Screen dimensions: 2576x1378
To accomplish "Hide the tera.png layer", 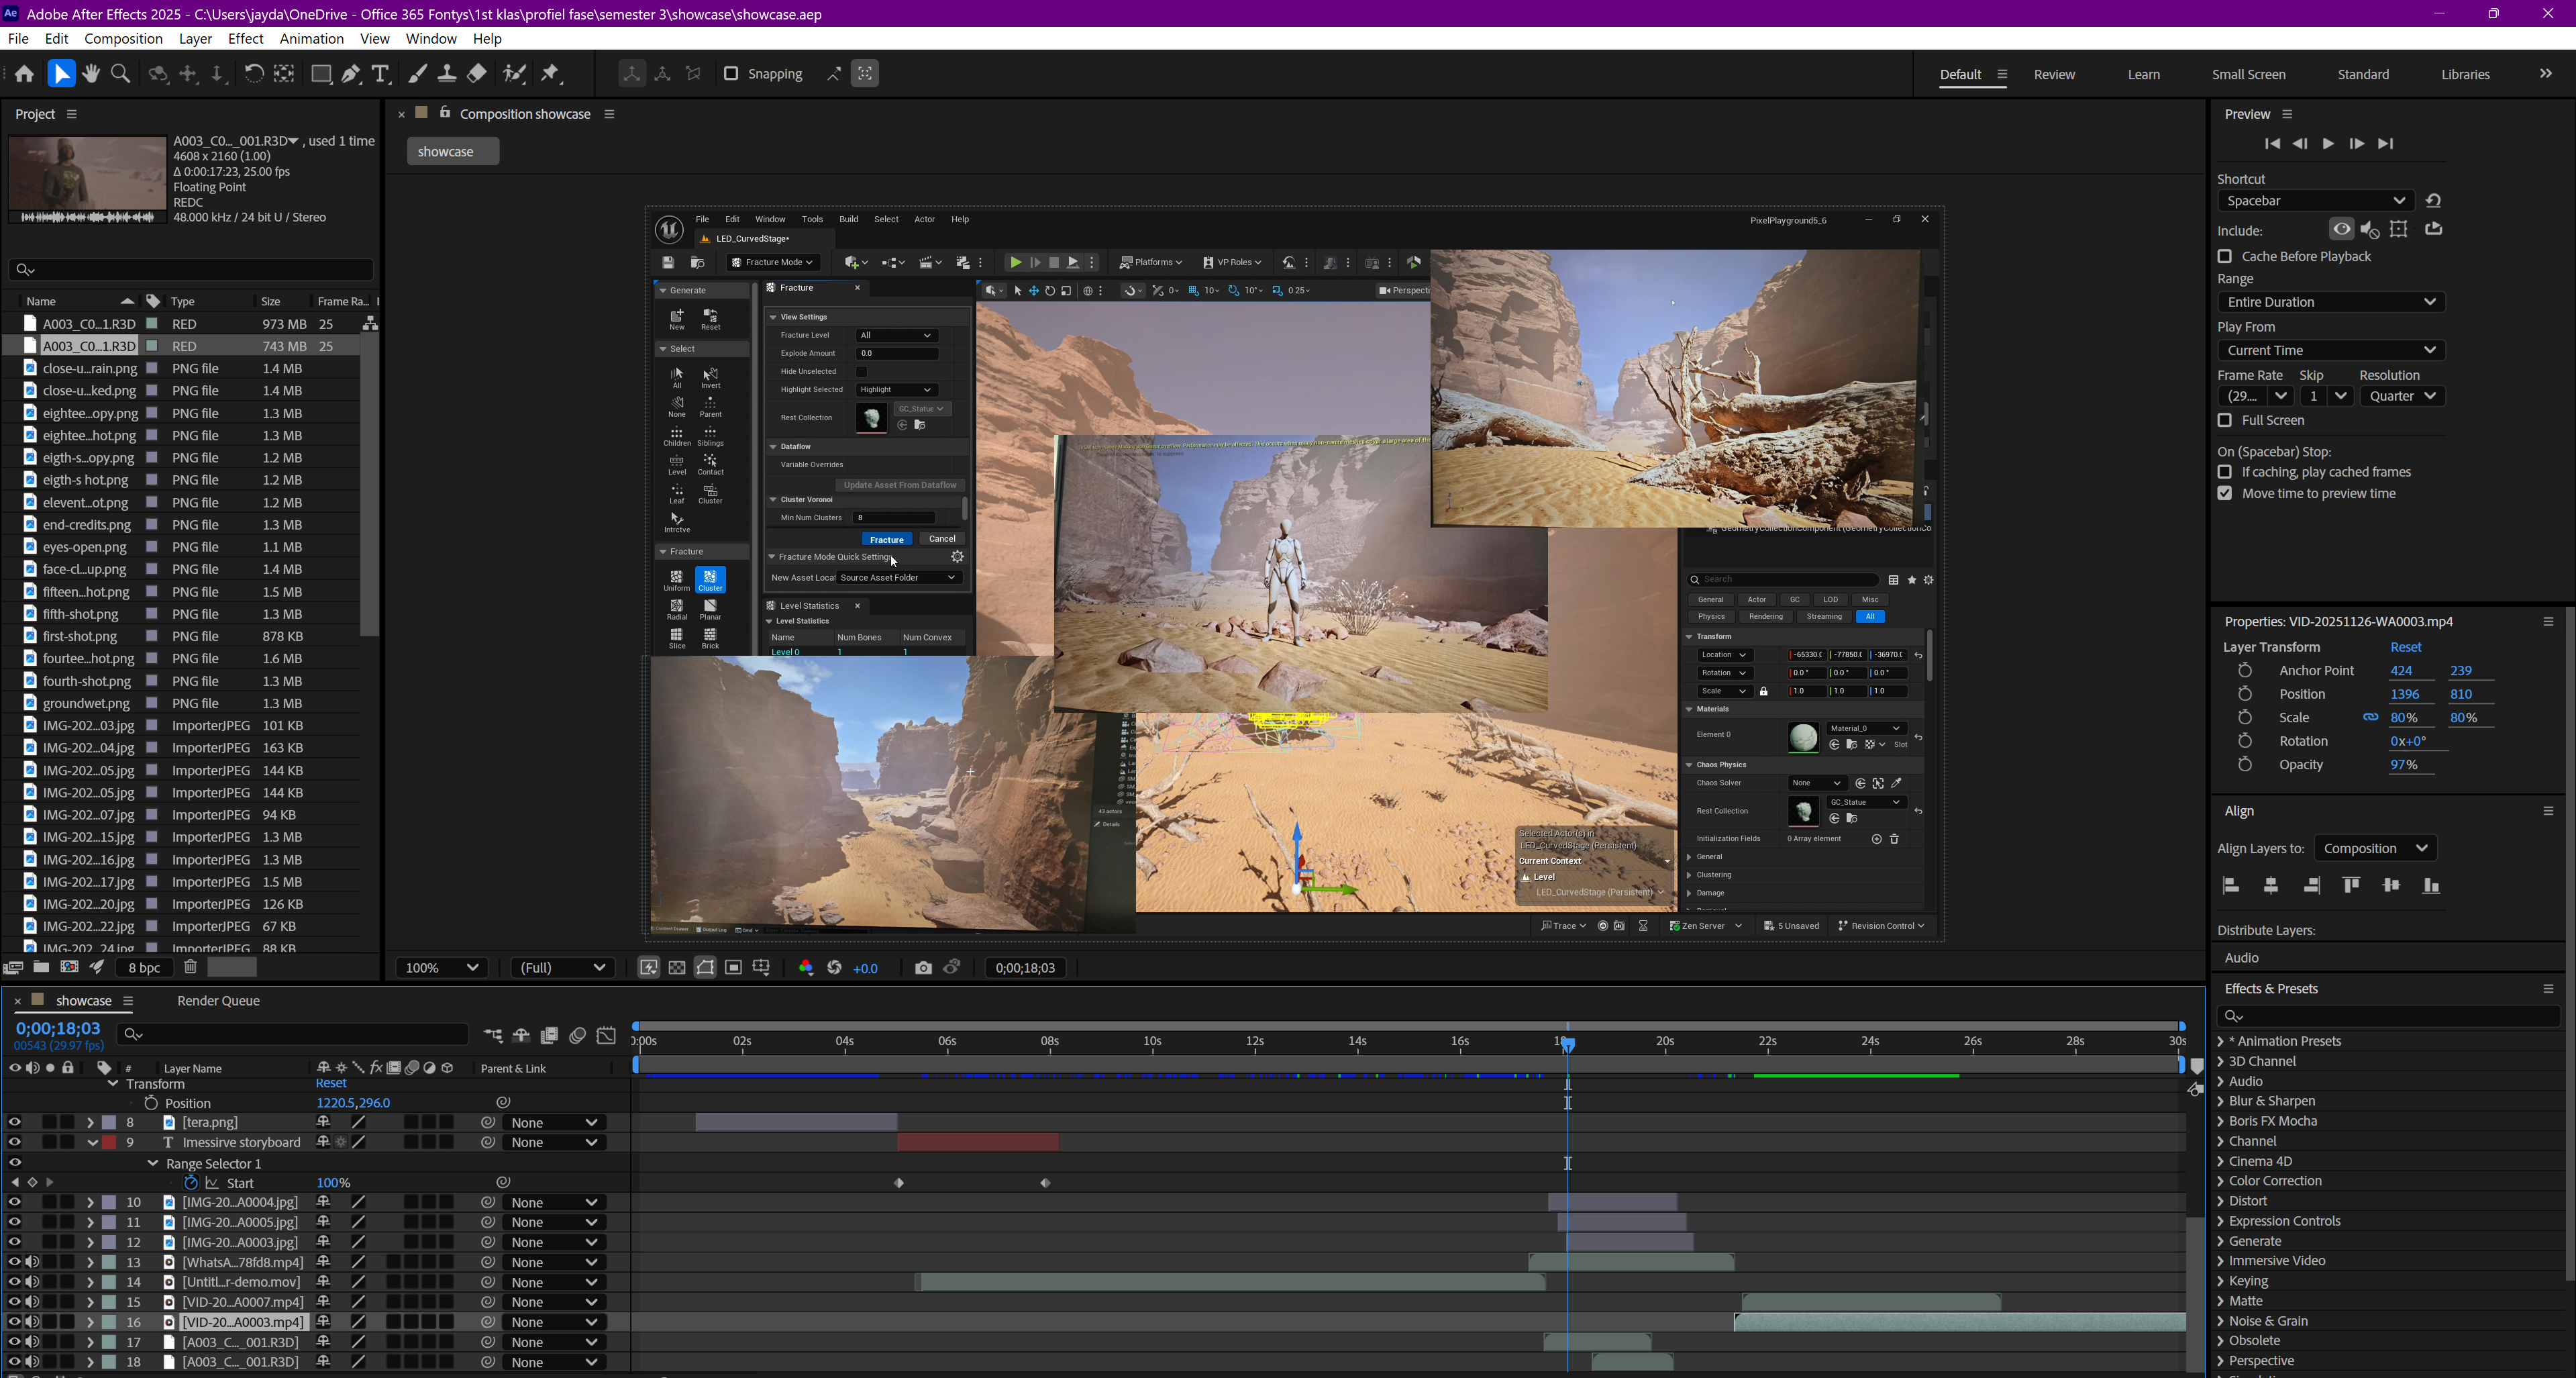I will coord(14,1122).
